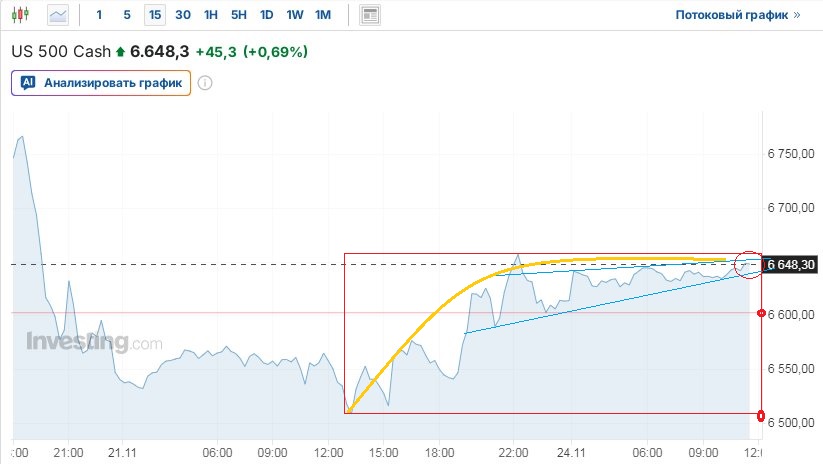Switch to the 15 minute interval
The height and width of the screenshot is (464, 823).
coord(155,15)
